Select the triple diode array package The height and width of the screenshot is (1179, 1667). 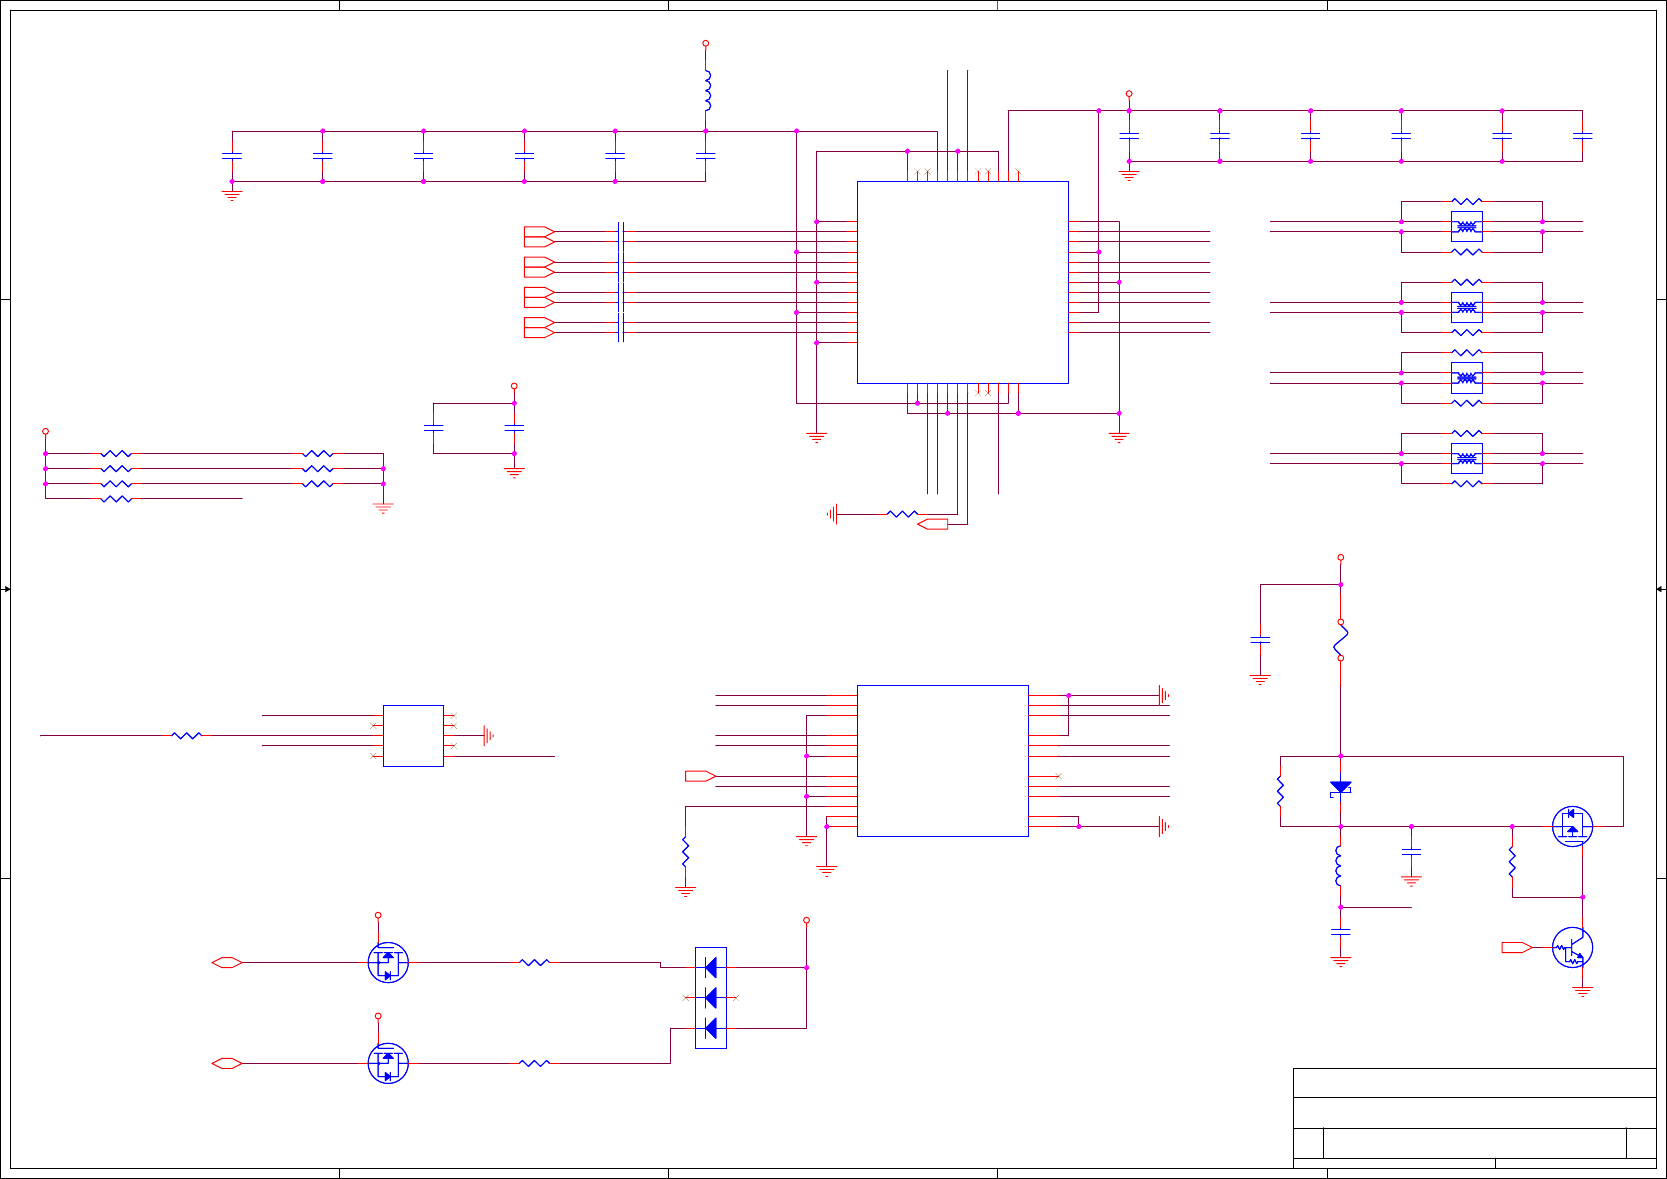(x=711, y=997)
